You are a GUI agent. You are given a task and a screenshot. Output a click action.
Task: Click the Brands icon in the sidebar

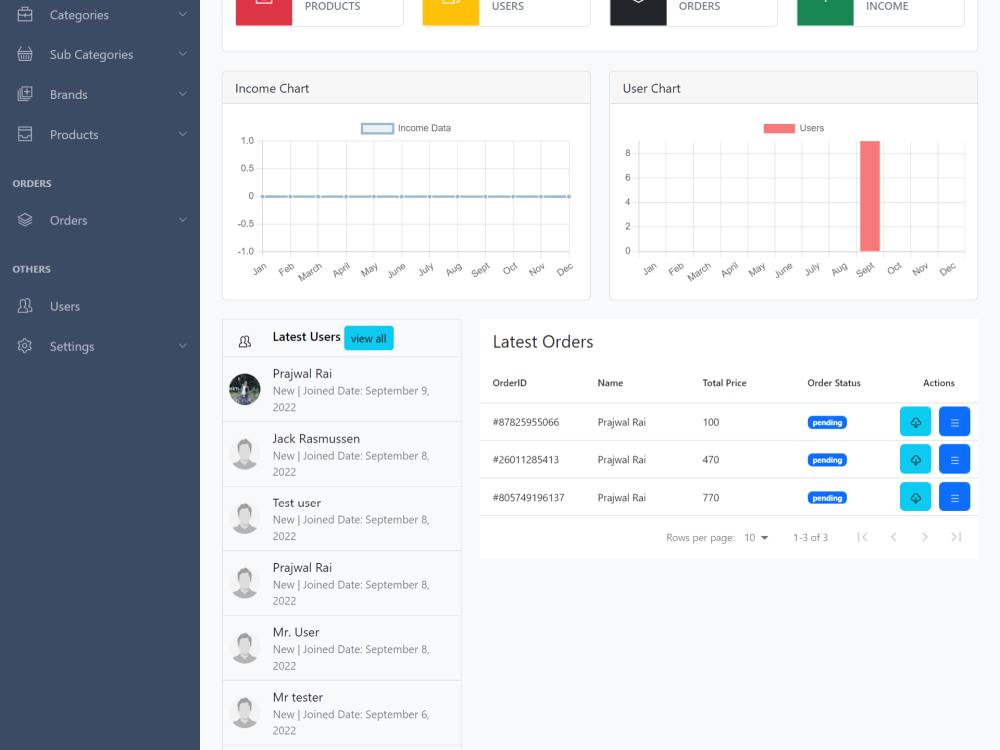pyautogui.click(x=22, y=94)
